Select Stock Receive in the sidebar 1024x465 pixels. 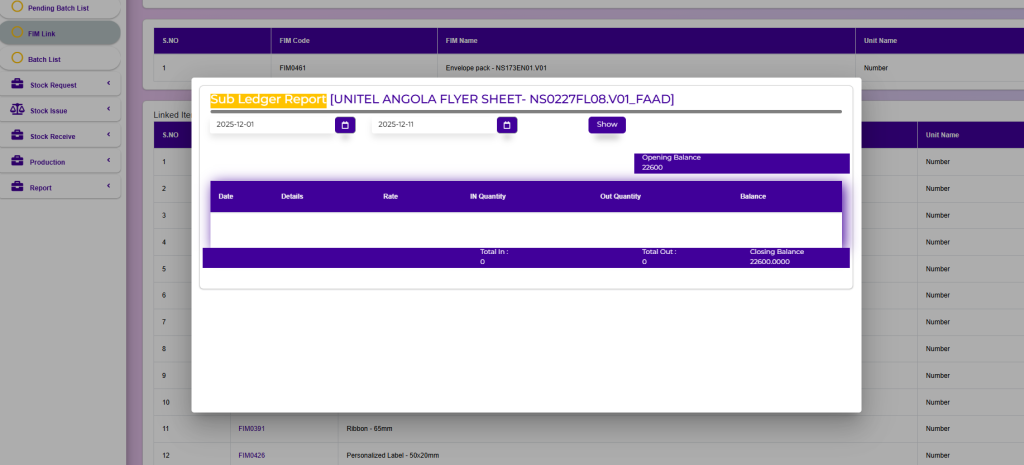tap(53, 136)
